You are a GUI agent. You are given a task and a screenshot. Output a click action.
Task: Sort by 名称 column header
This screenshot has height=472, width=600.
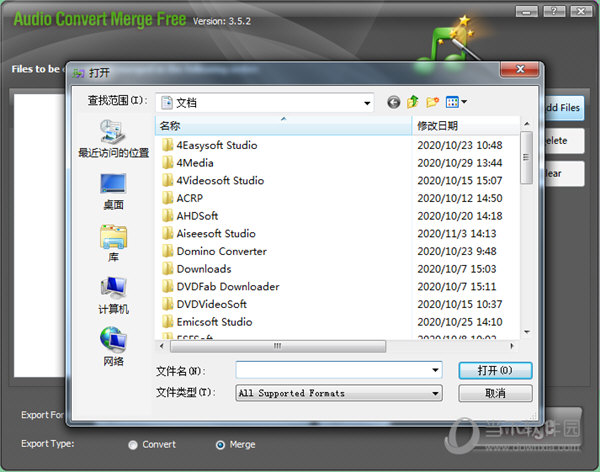point(284,126)
